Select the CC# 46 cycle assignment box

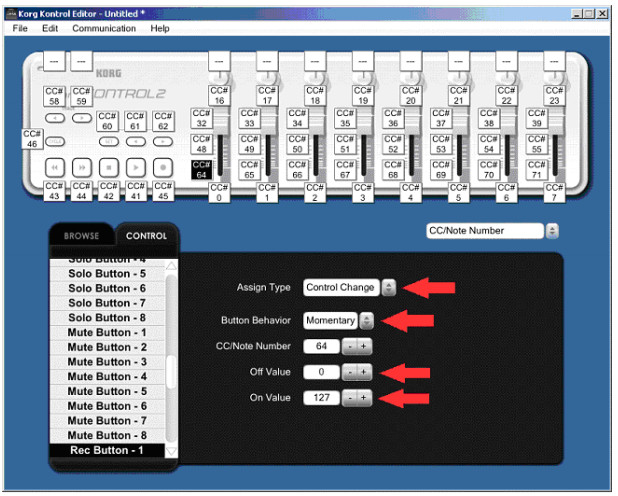[32, 139]
